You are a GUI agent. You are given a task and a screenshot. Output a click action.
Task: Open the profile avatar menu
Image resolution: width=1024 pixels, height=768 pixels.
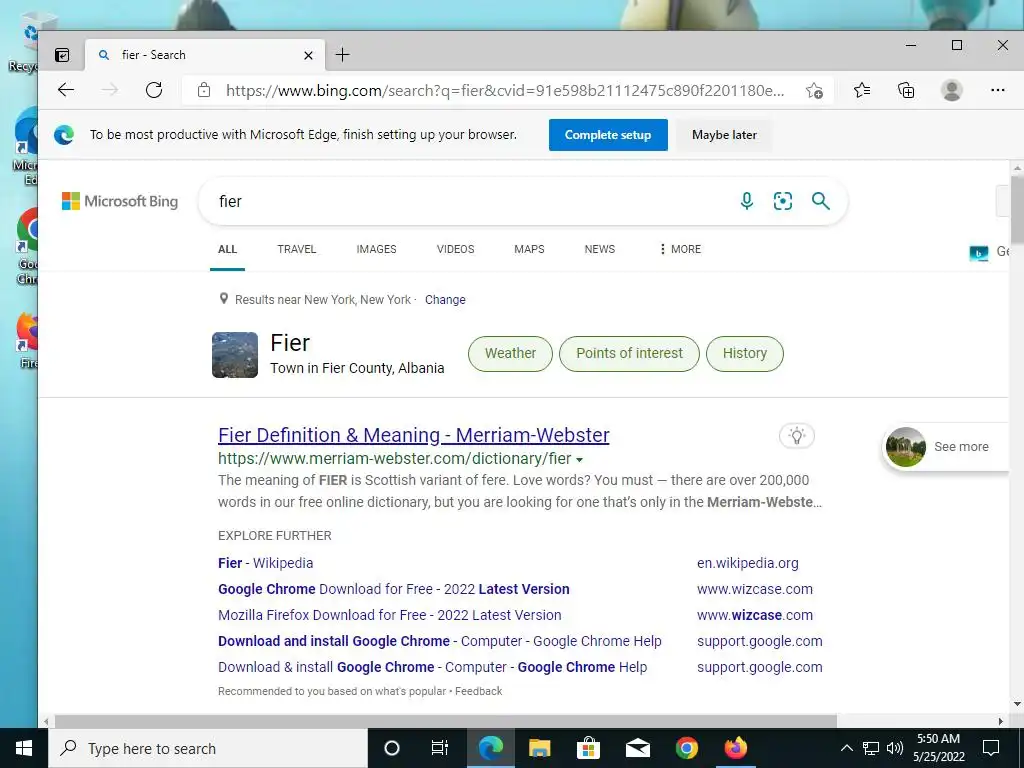click(x=952, y=90)
